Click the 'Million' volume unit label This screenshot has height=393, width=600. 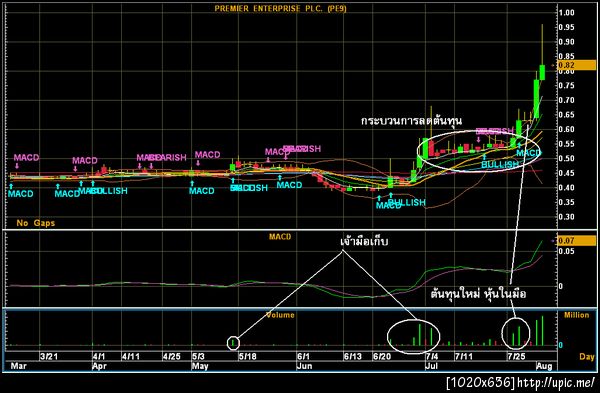point(576,315)
